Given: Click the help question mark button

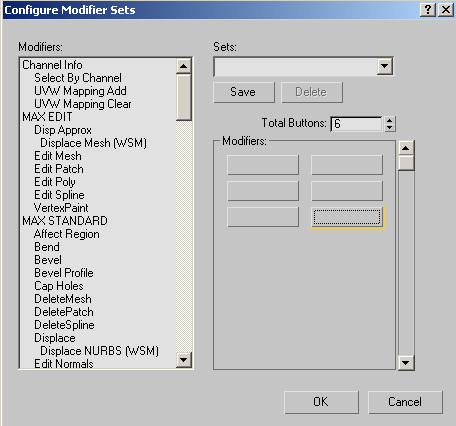Looking at the screenshot, I should click(x=428, y=9).
